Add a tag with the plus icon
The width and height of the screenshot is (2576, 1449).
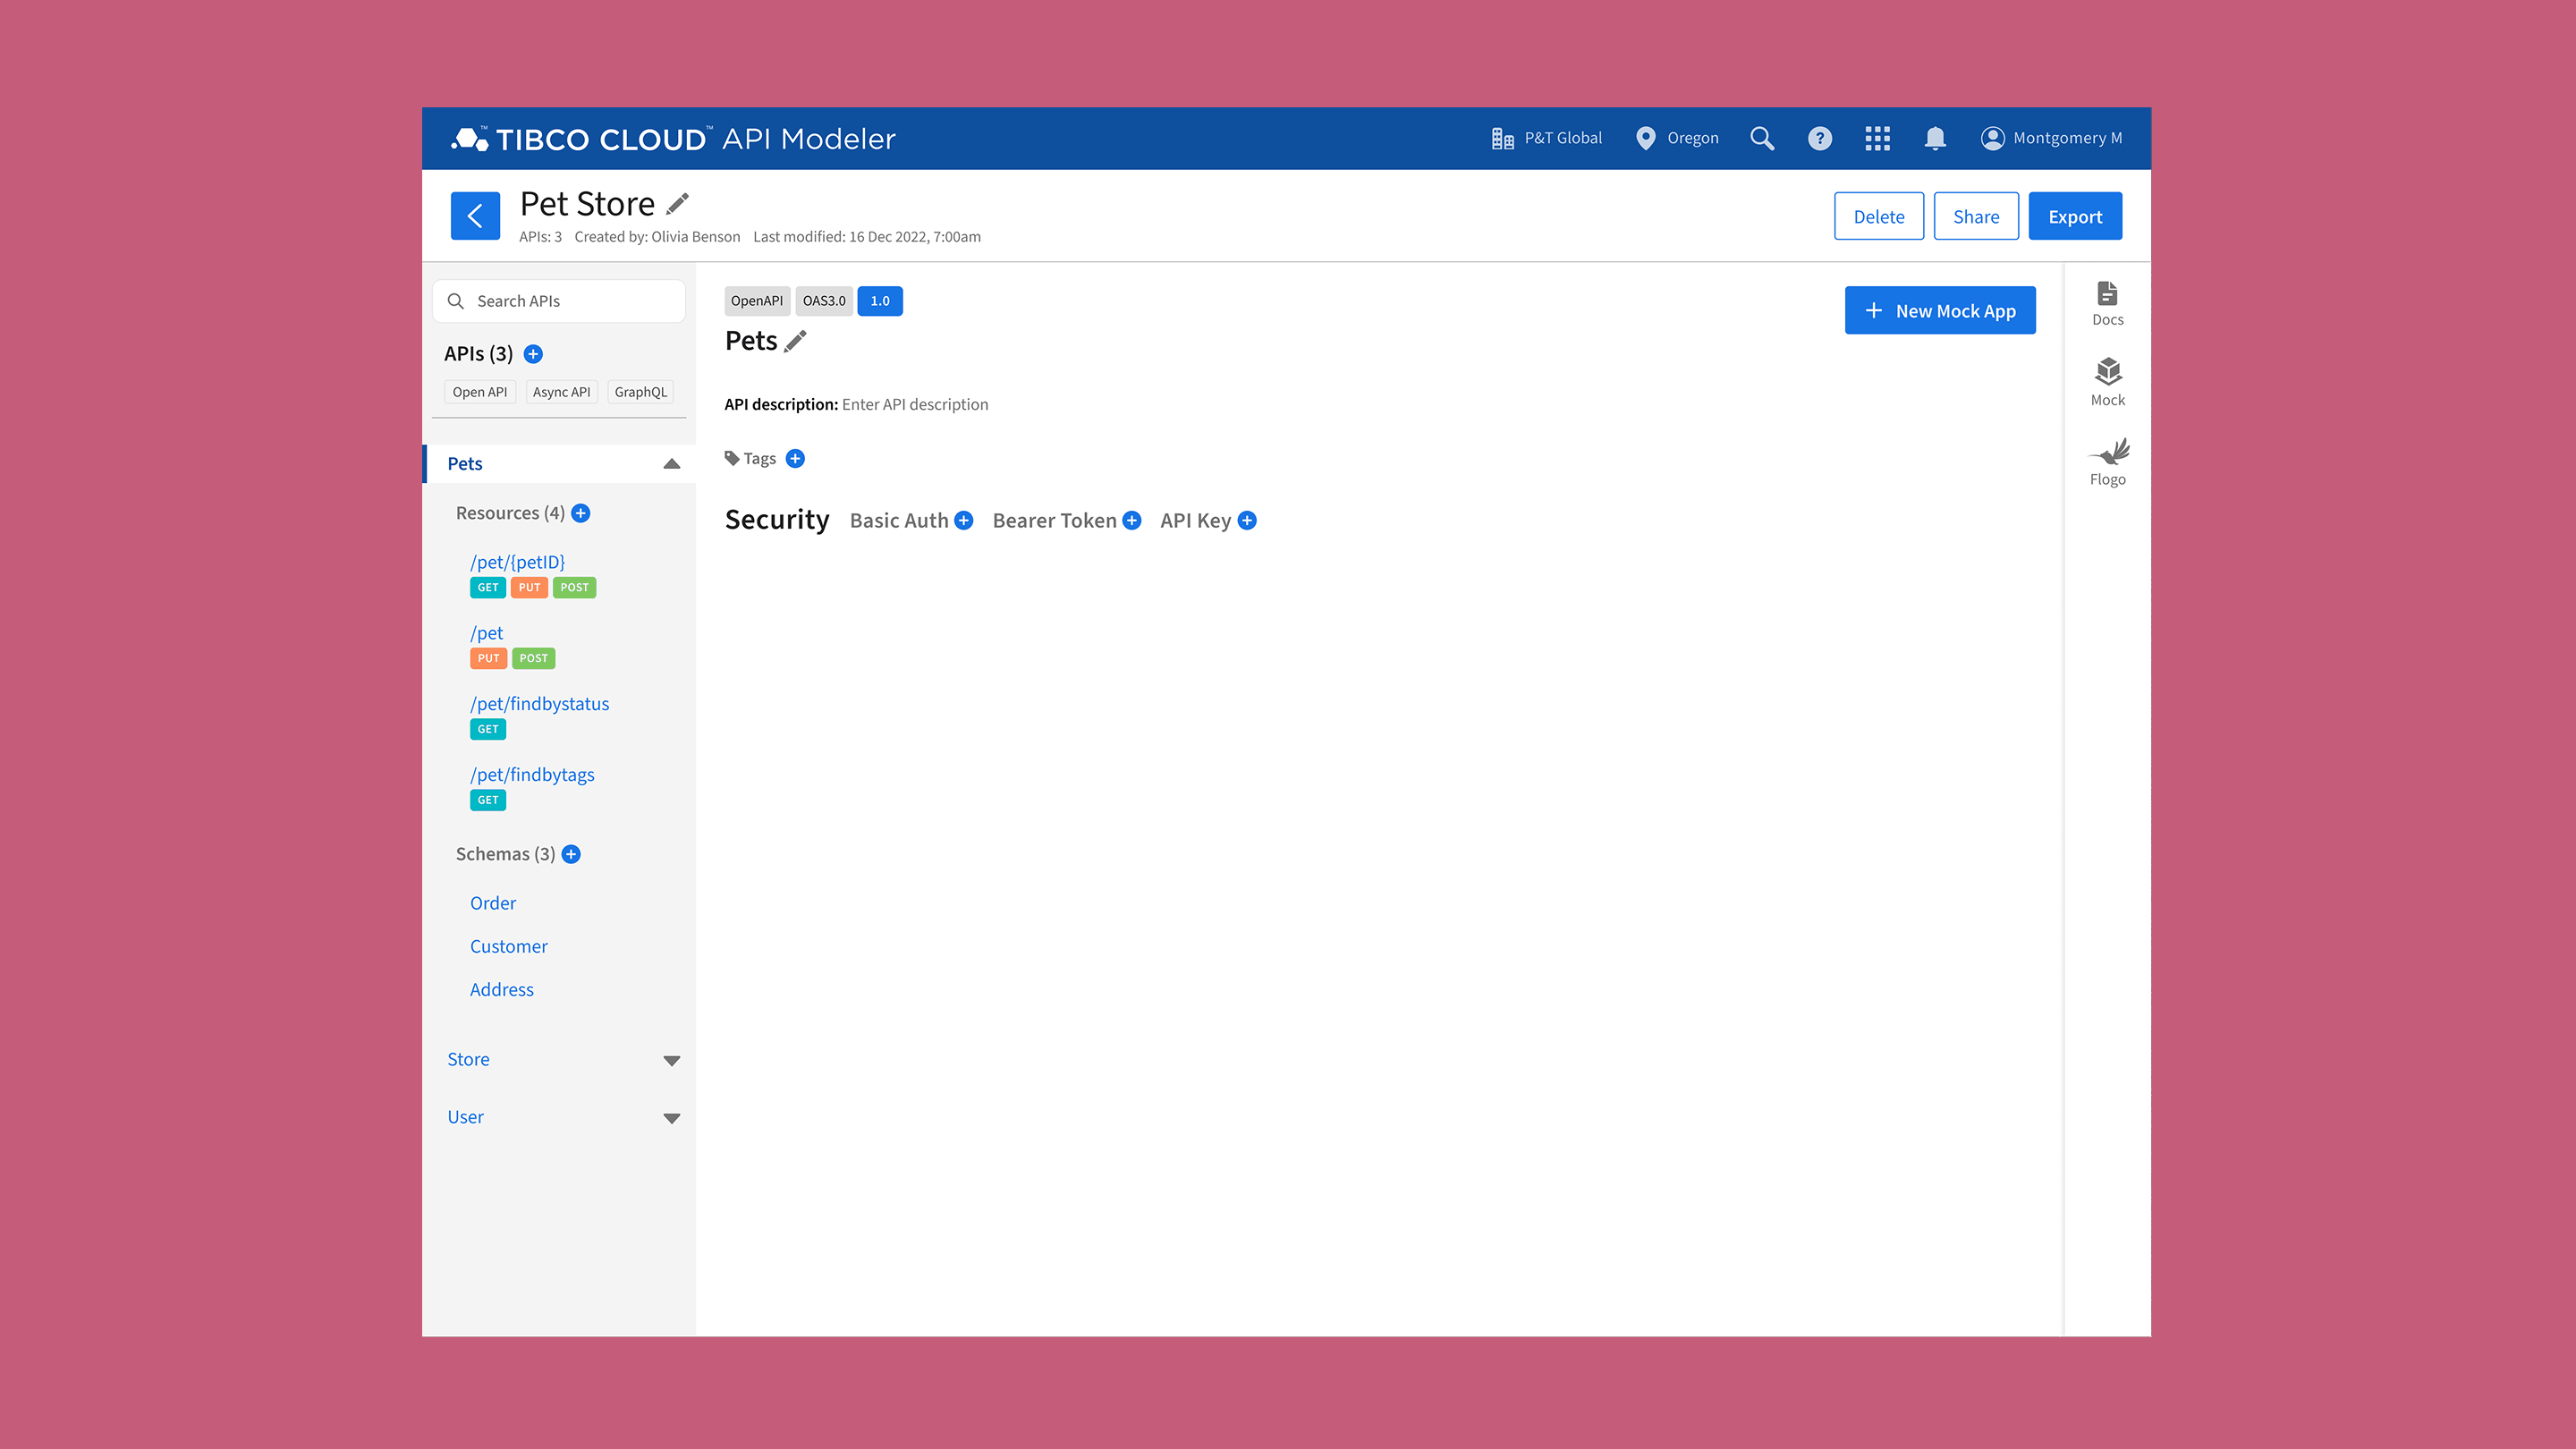tap(795, 458)
